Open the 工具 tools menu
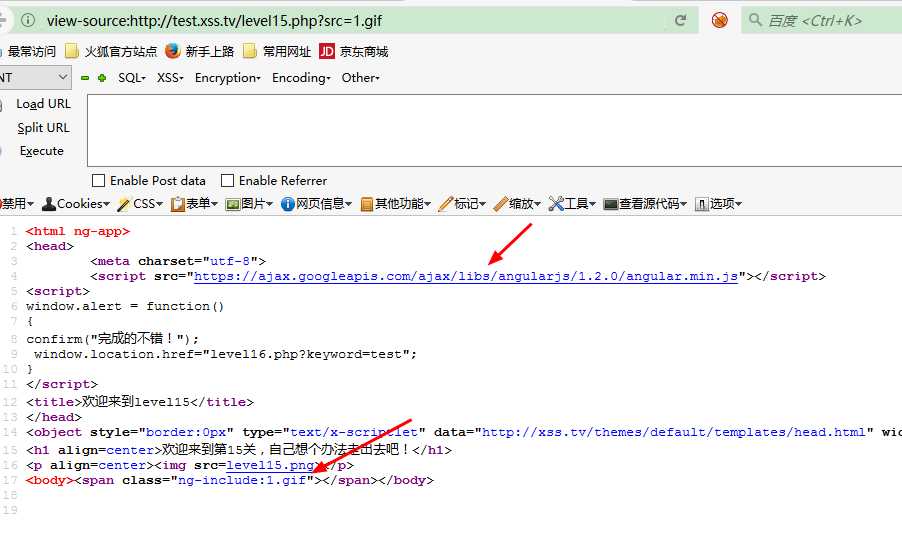 click(x=572, y=204)
